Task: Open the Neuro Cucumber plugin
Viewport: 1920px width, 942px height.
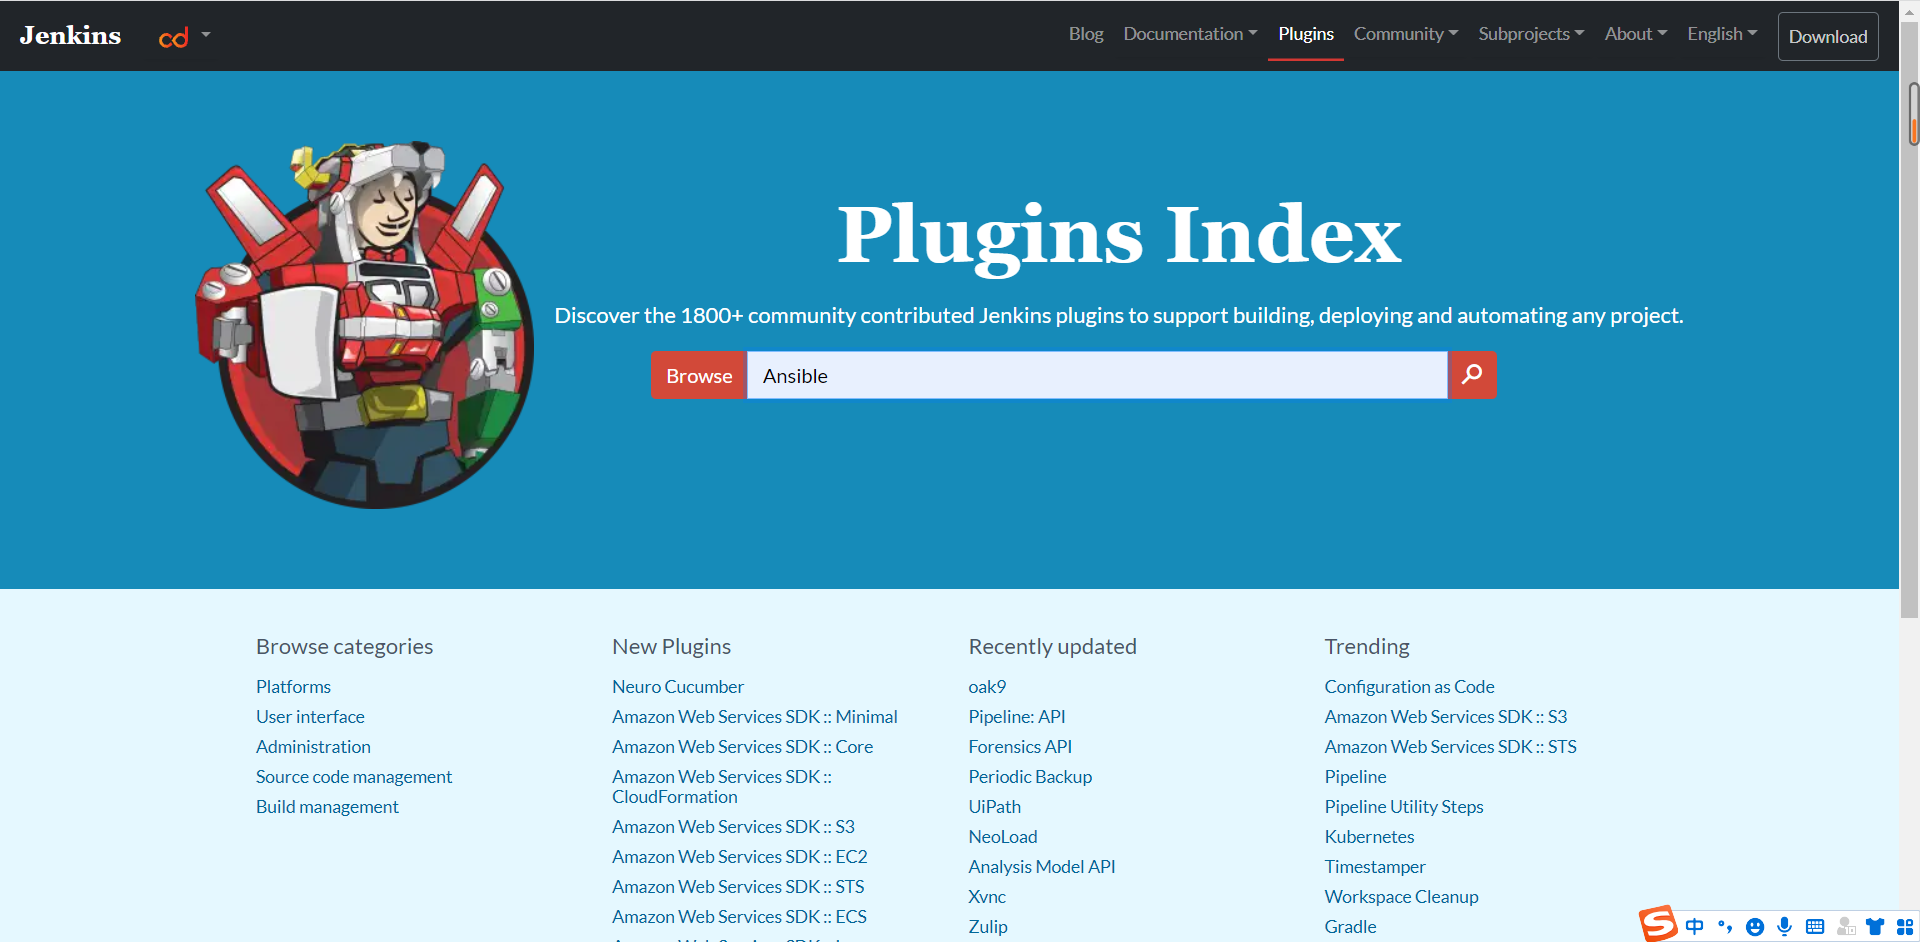Action: pos(678,687)
